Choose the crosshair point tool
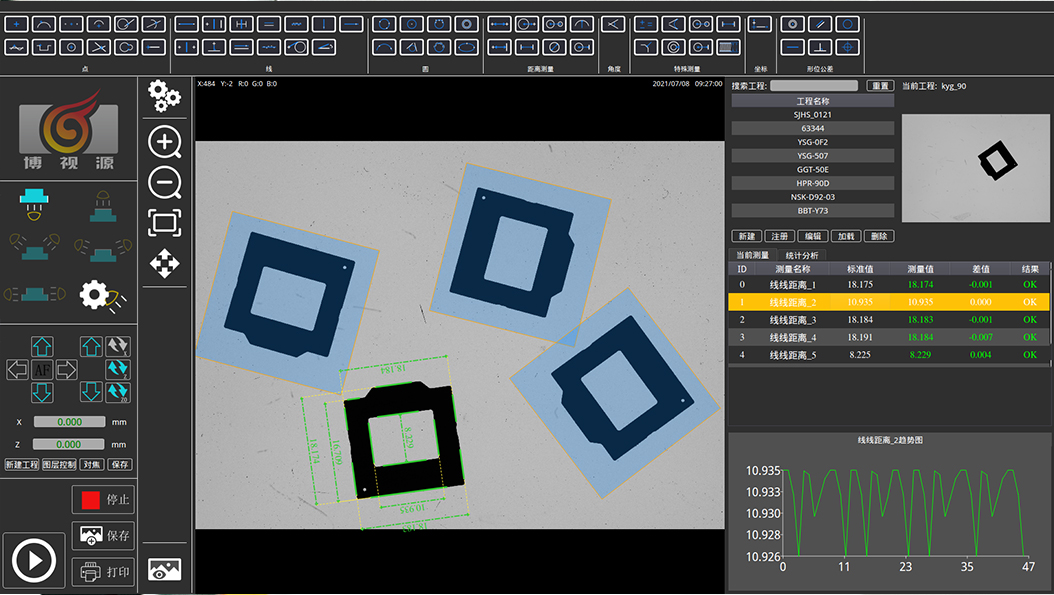The image size is (1054, 595). click(x=18, y=23)
